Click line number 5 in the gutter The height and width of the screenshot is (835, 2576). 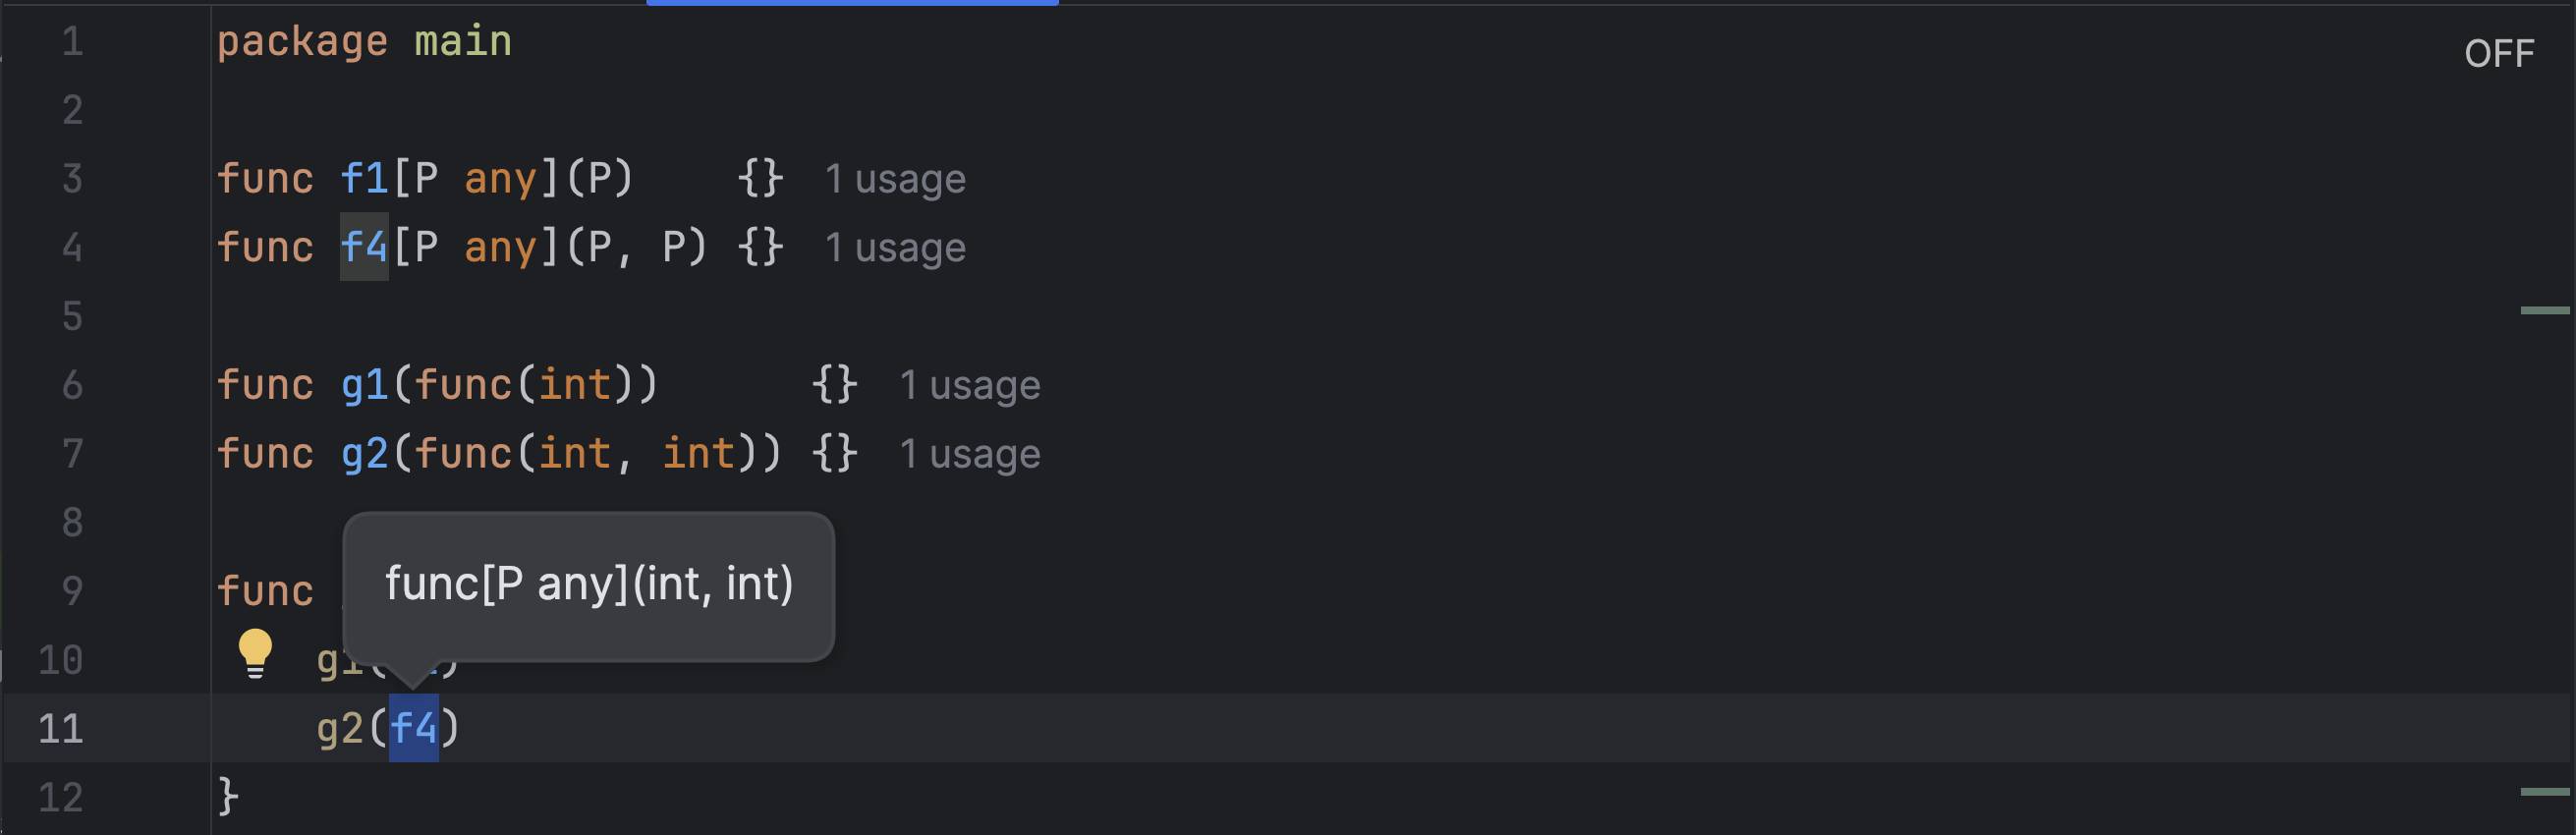tap(72, 316)
